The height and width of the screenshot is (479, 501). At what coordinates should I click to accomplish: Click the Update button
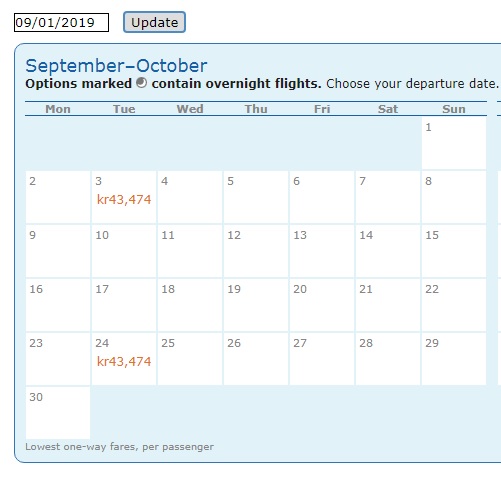point(154,22)
